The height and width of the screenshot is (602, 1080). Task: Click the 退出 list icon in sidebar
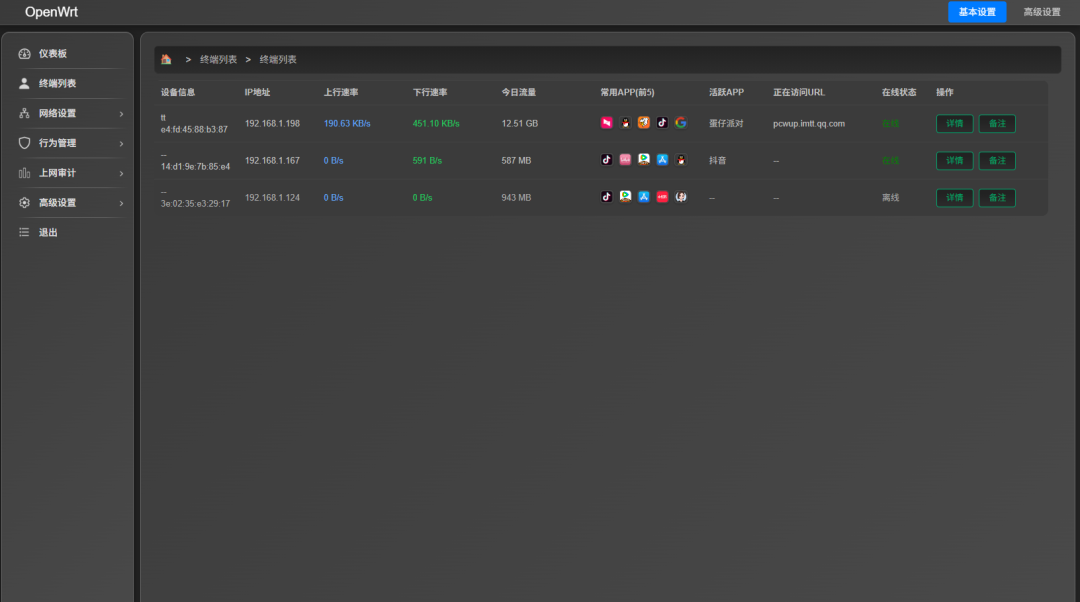[24, 232]
